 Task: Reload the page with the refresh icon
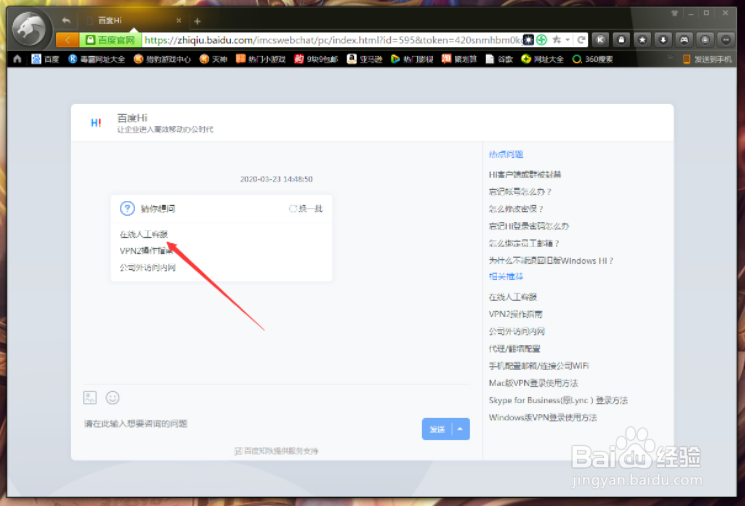point(581,40)
